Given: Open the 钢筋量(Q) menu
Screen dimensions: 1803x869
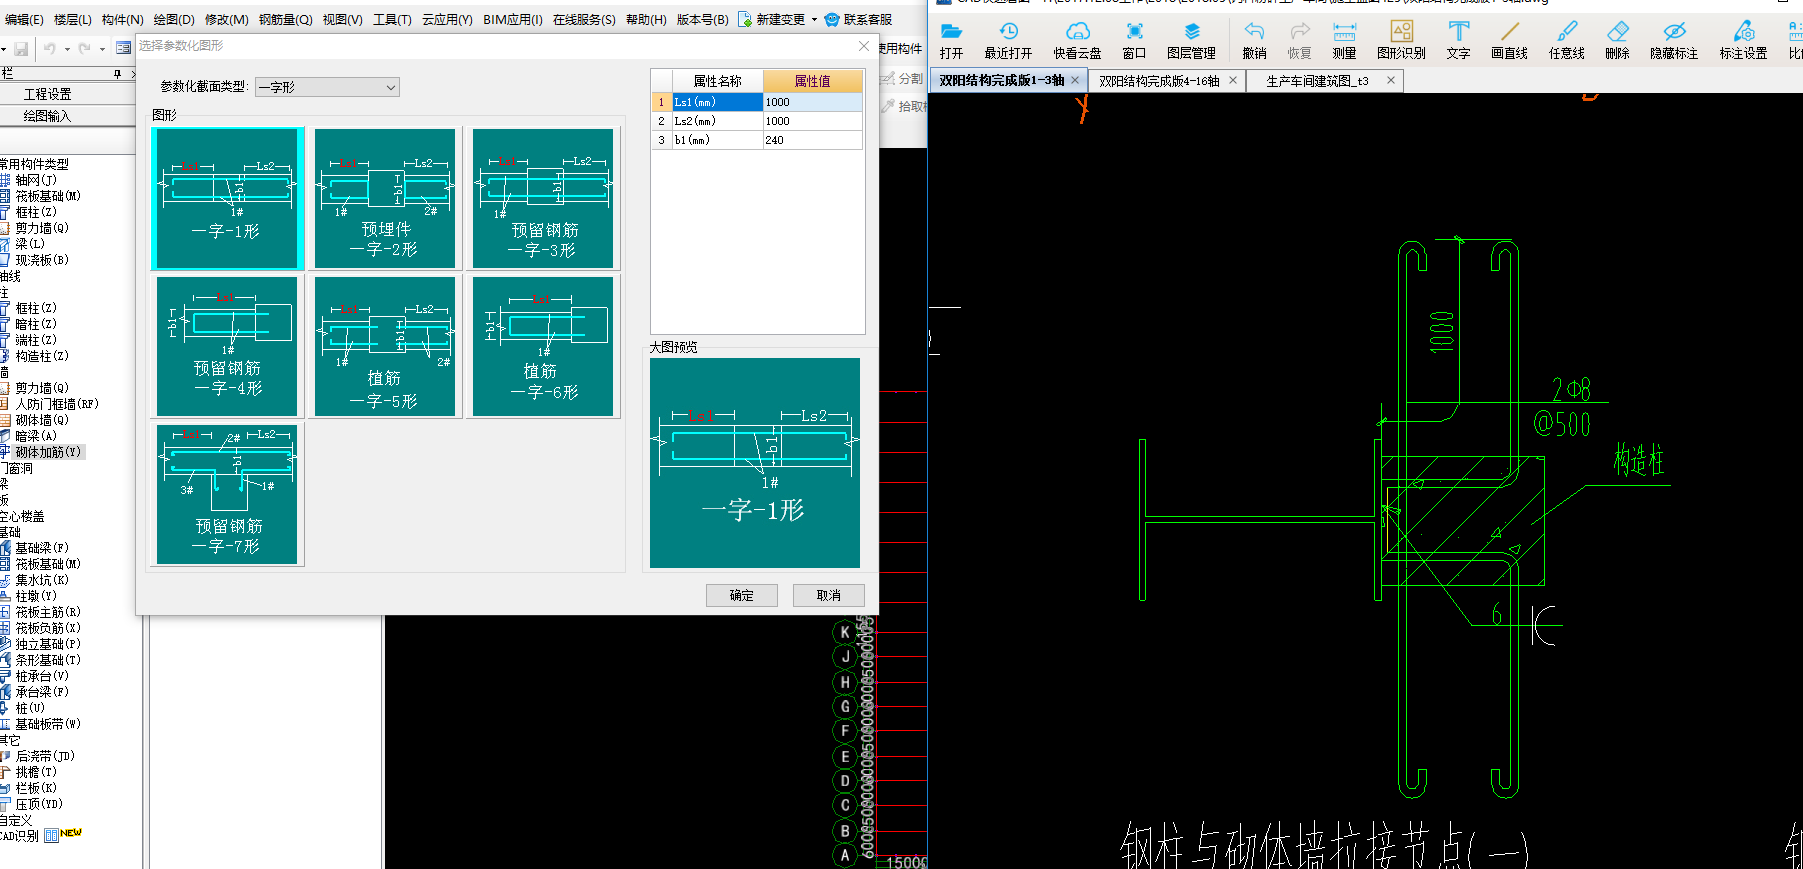Looking at the screenshot, I should 286,19.
